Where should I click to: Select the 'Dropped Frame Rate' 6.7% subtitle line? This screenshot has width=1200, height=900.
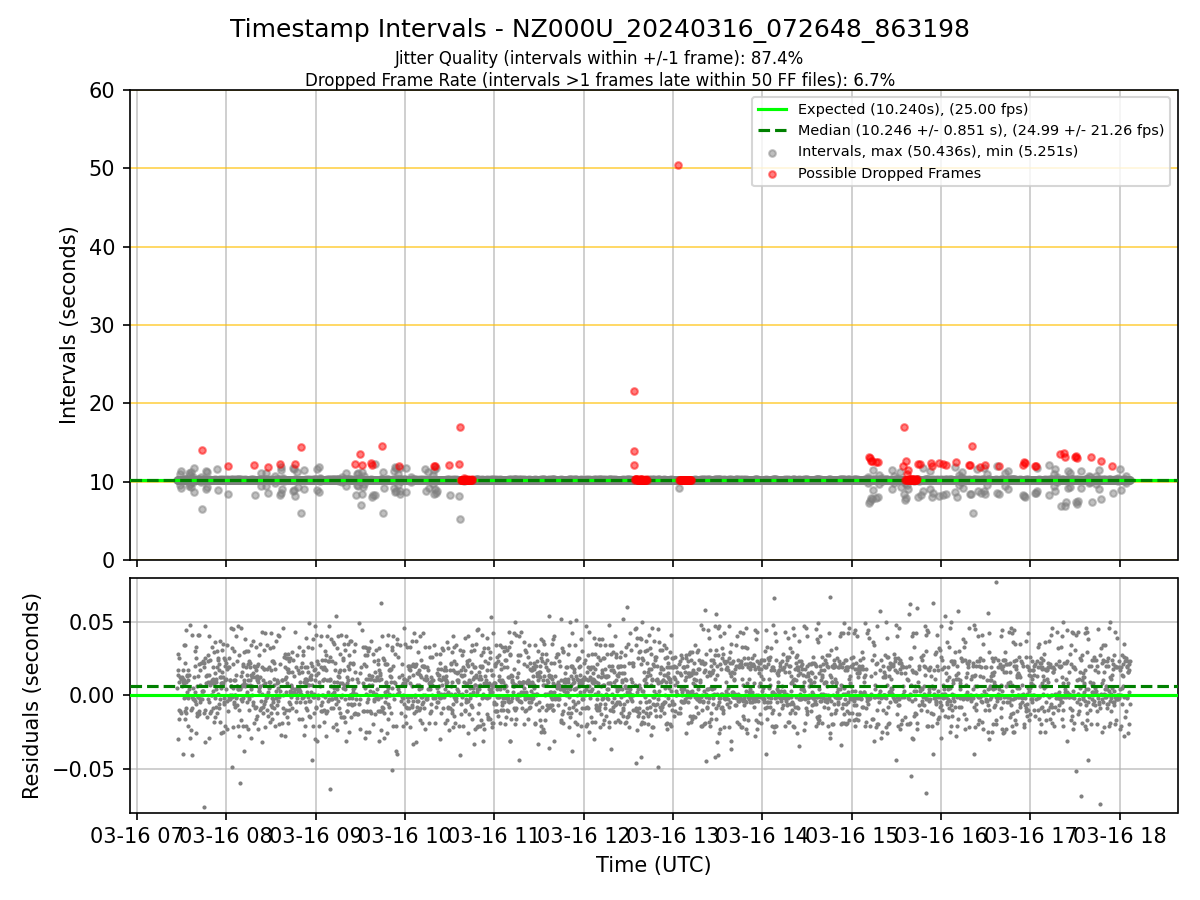599,80
